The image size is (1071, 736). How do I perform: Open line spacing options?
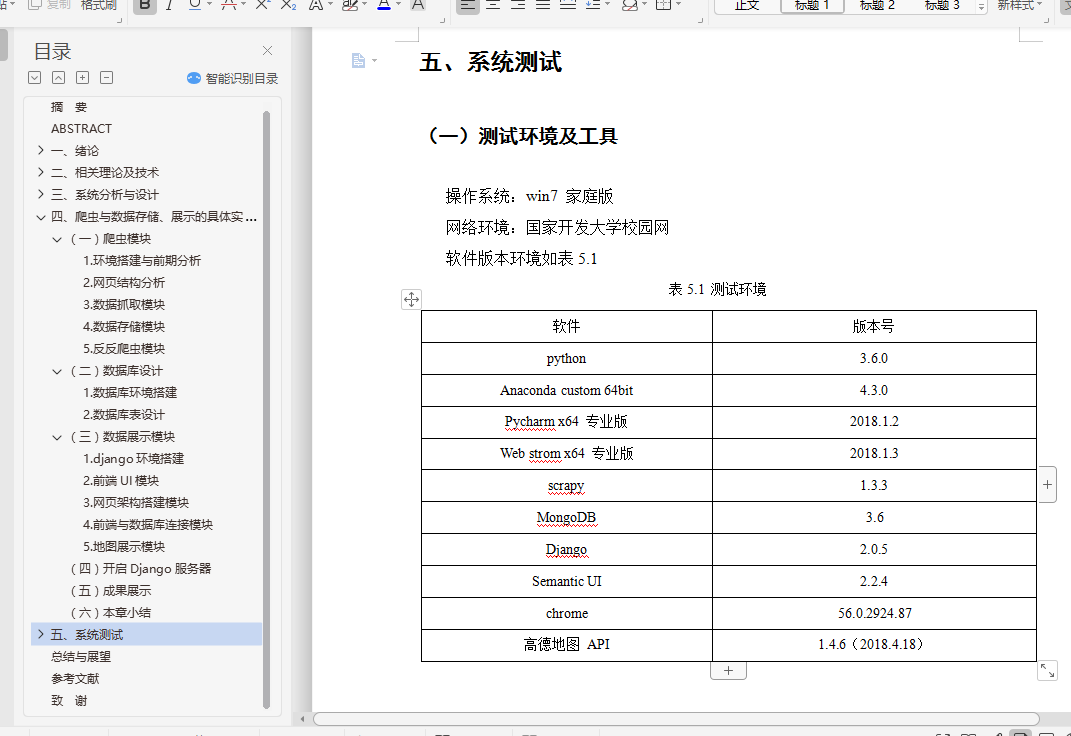point(593,5)
